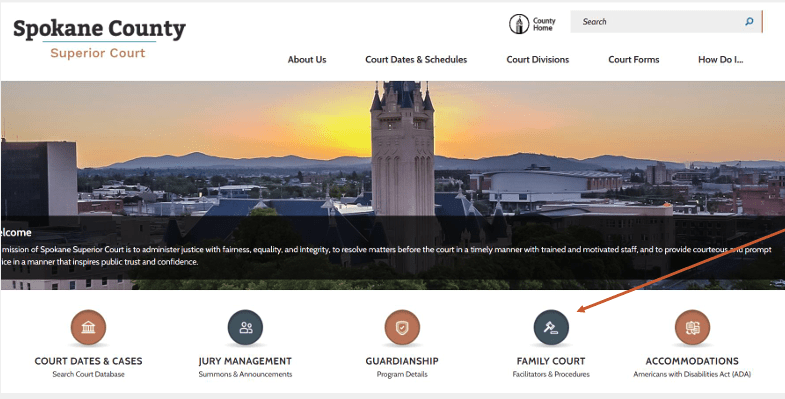Click the Accommodations icon

tap(692, 327)
